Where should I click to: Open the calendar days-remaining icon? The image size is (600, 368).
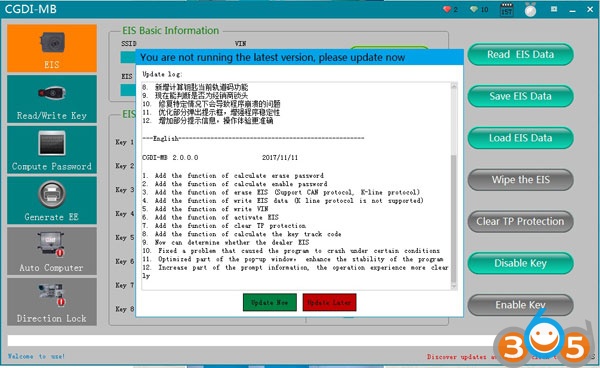pyautogui.click(x=507, y=10)
